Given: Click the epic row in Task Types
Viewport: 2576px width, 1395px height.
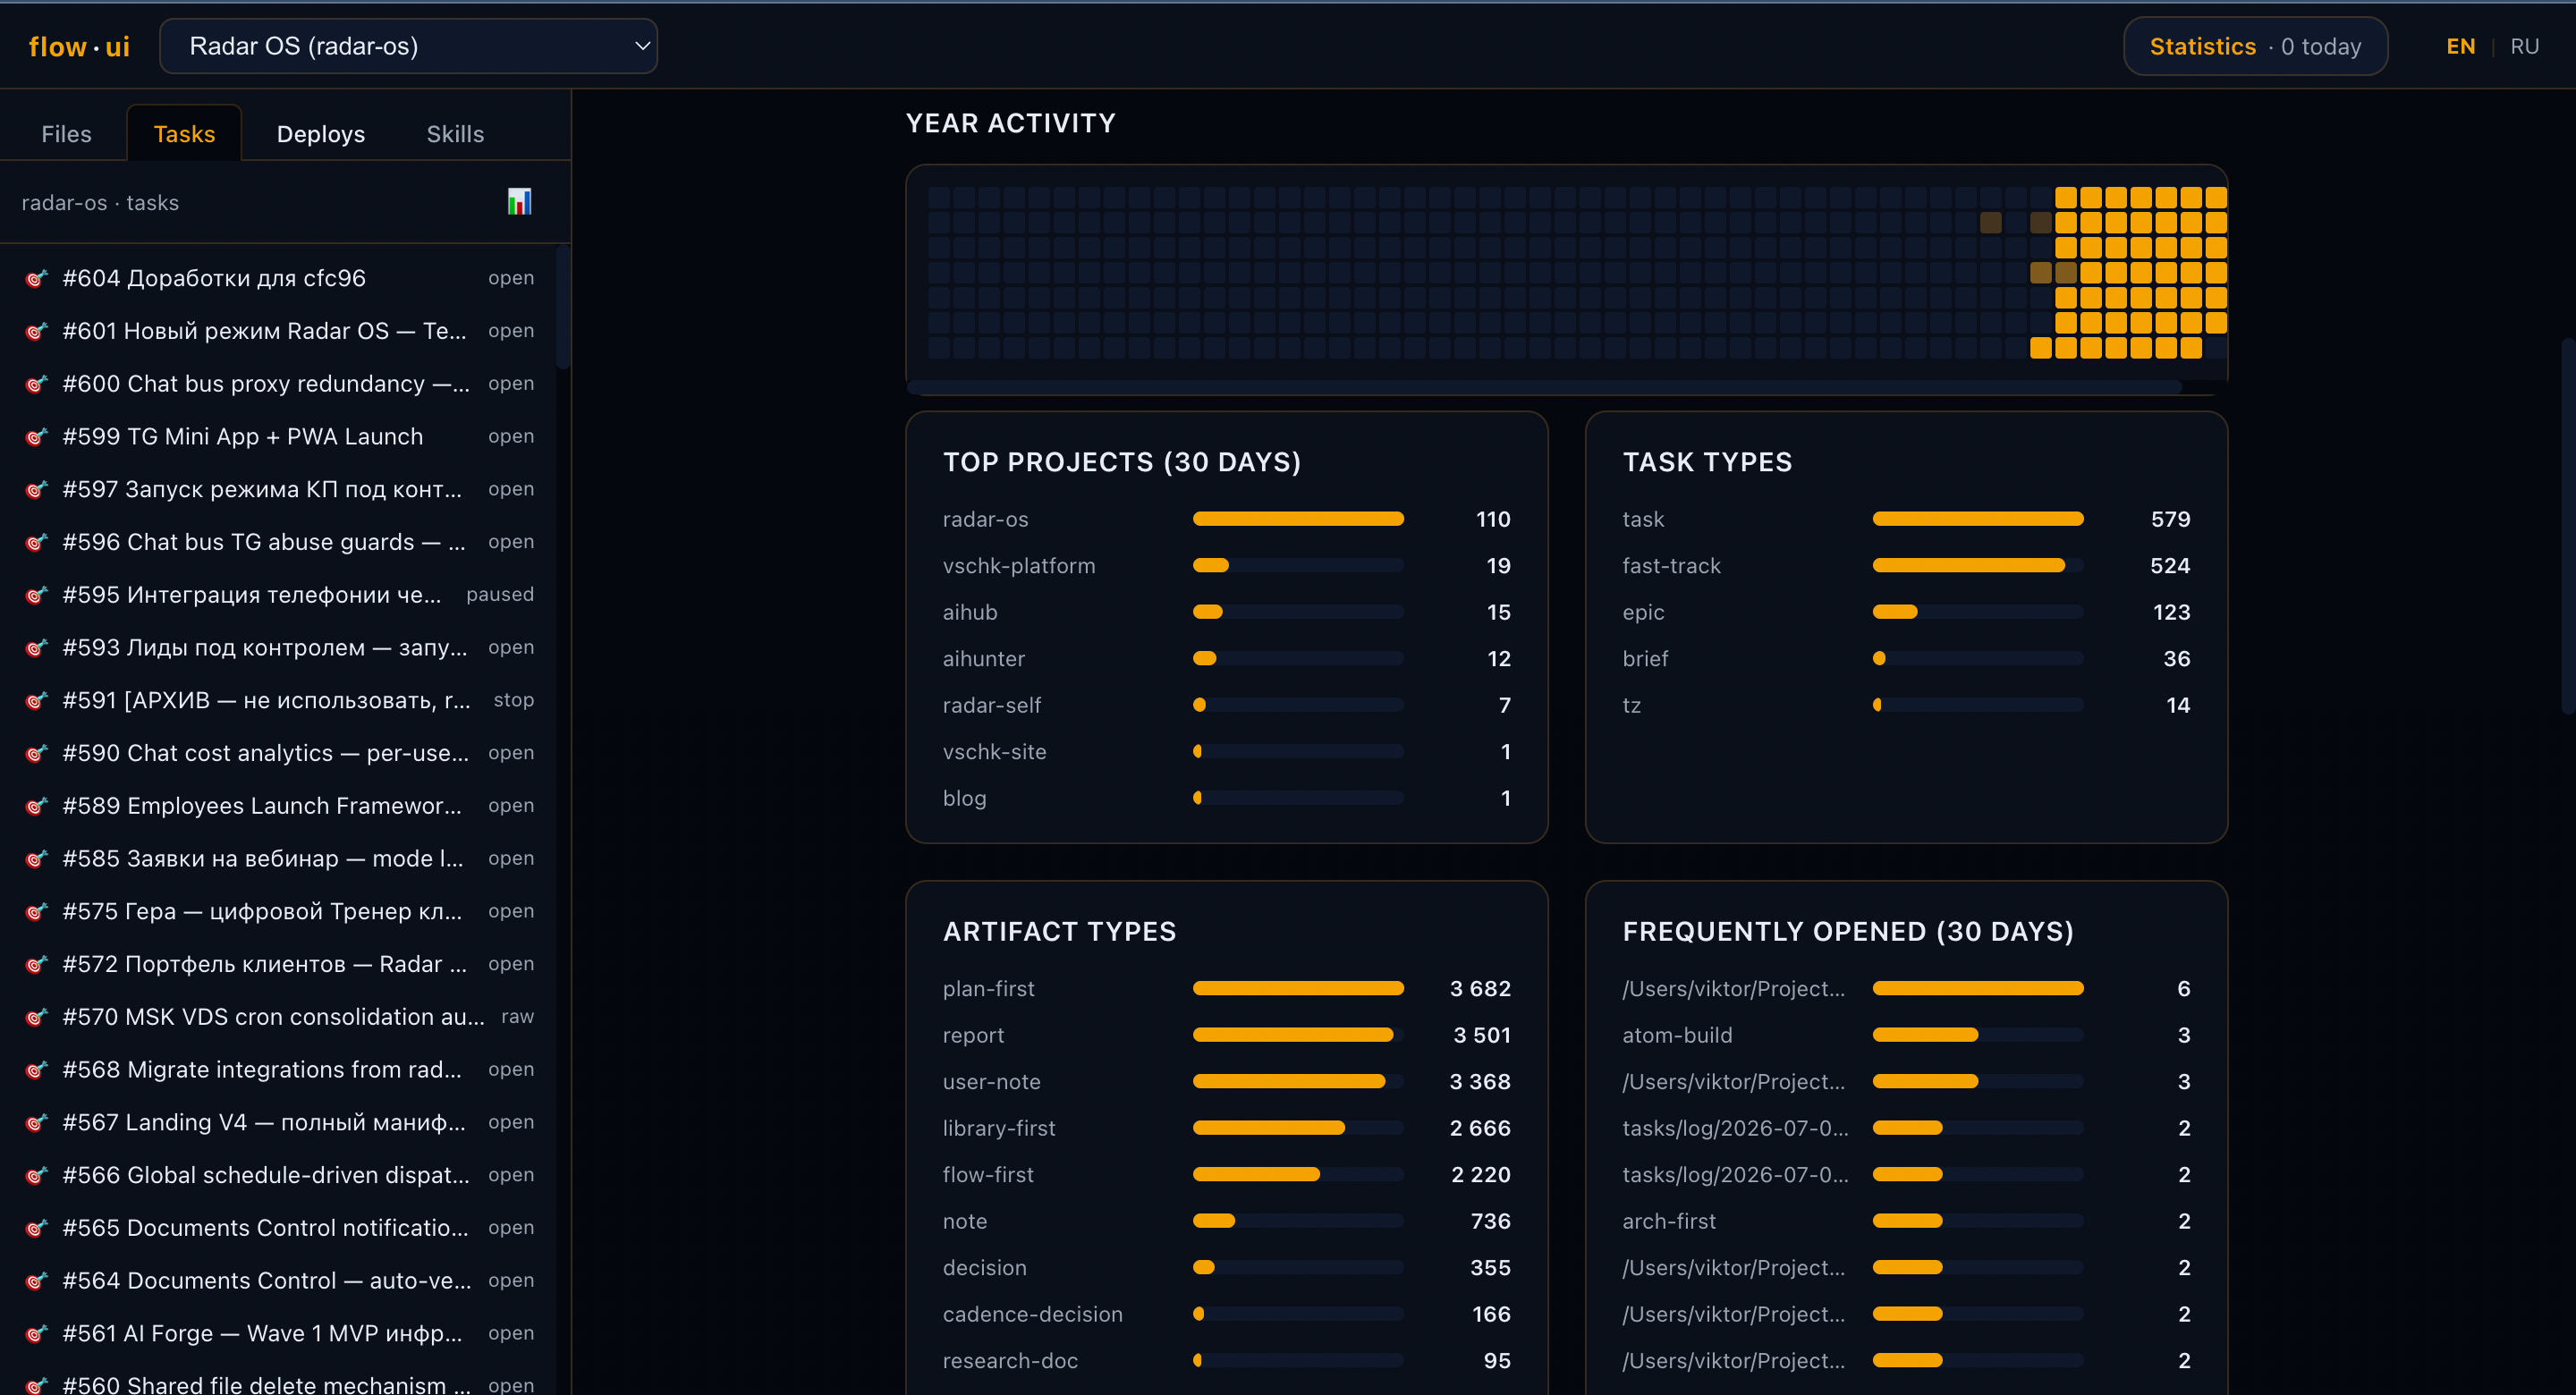Looking at the screenshot, I should [x=1905, y=612].
